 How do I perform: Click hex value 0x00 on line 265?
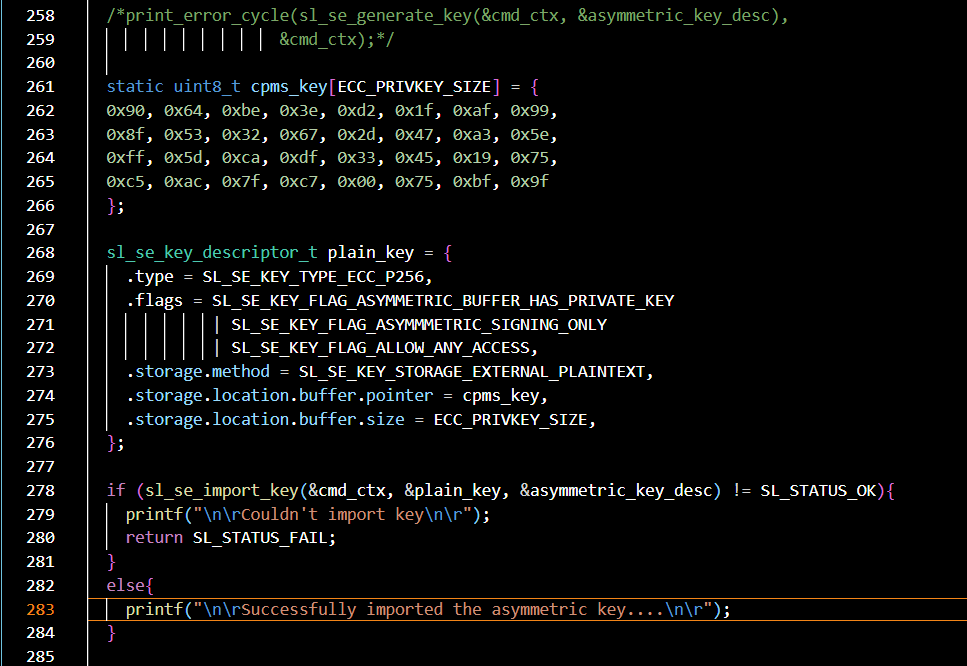[x=356, y=182]
